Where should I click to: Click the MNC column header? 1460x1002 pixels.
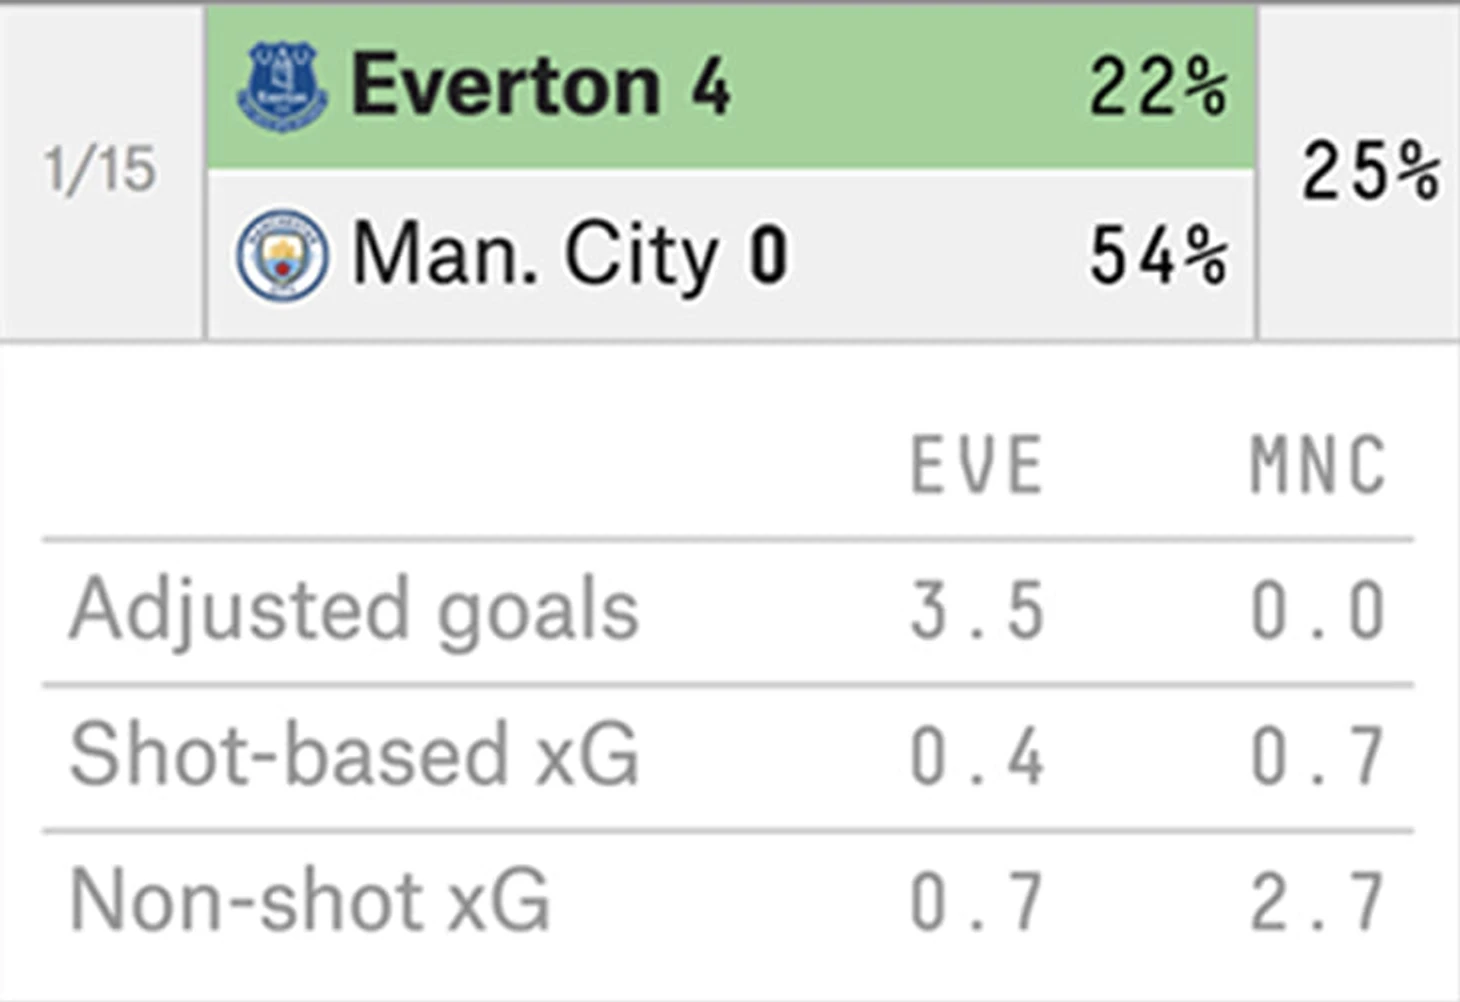[1318, 465]
